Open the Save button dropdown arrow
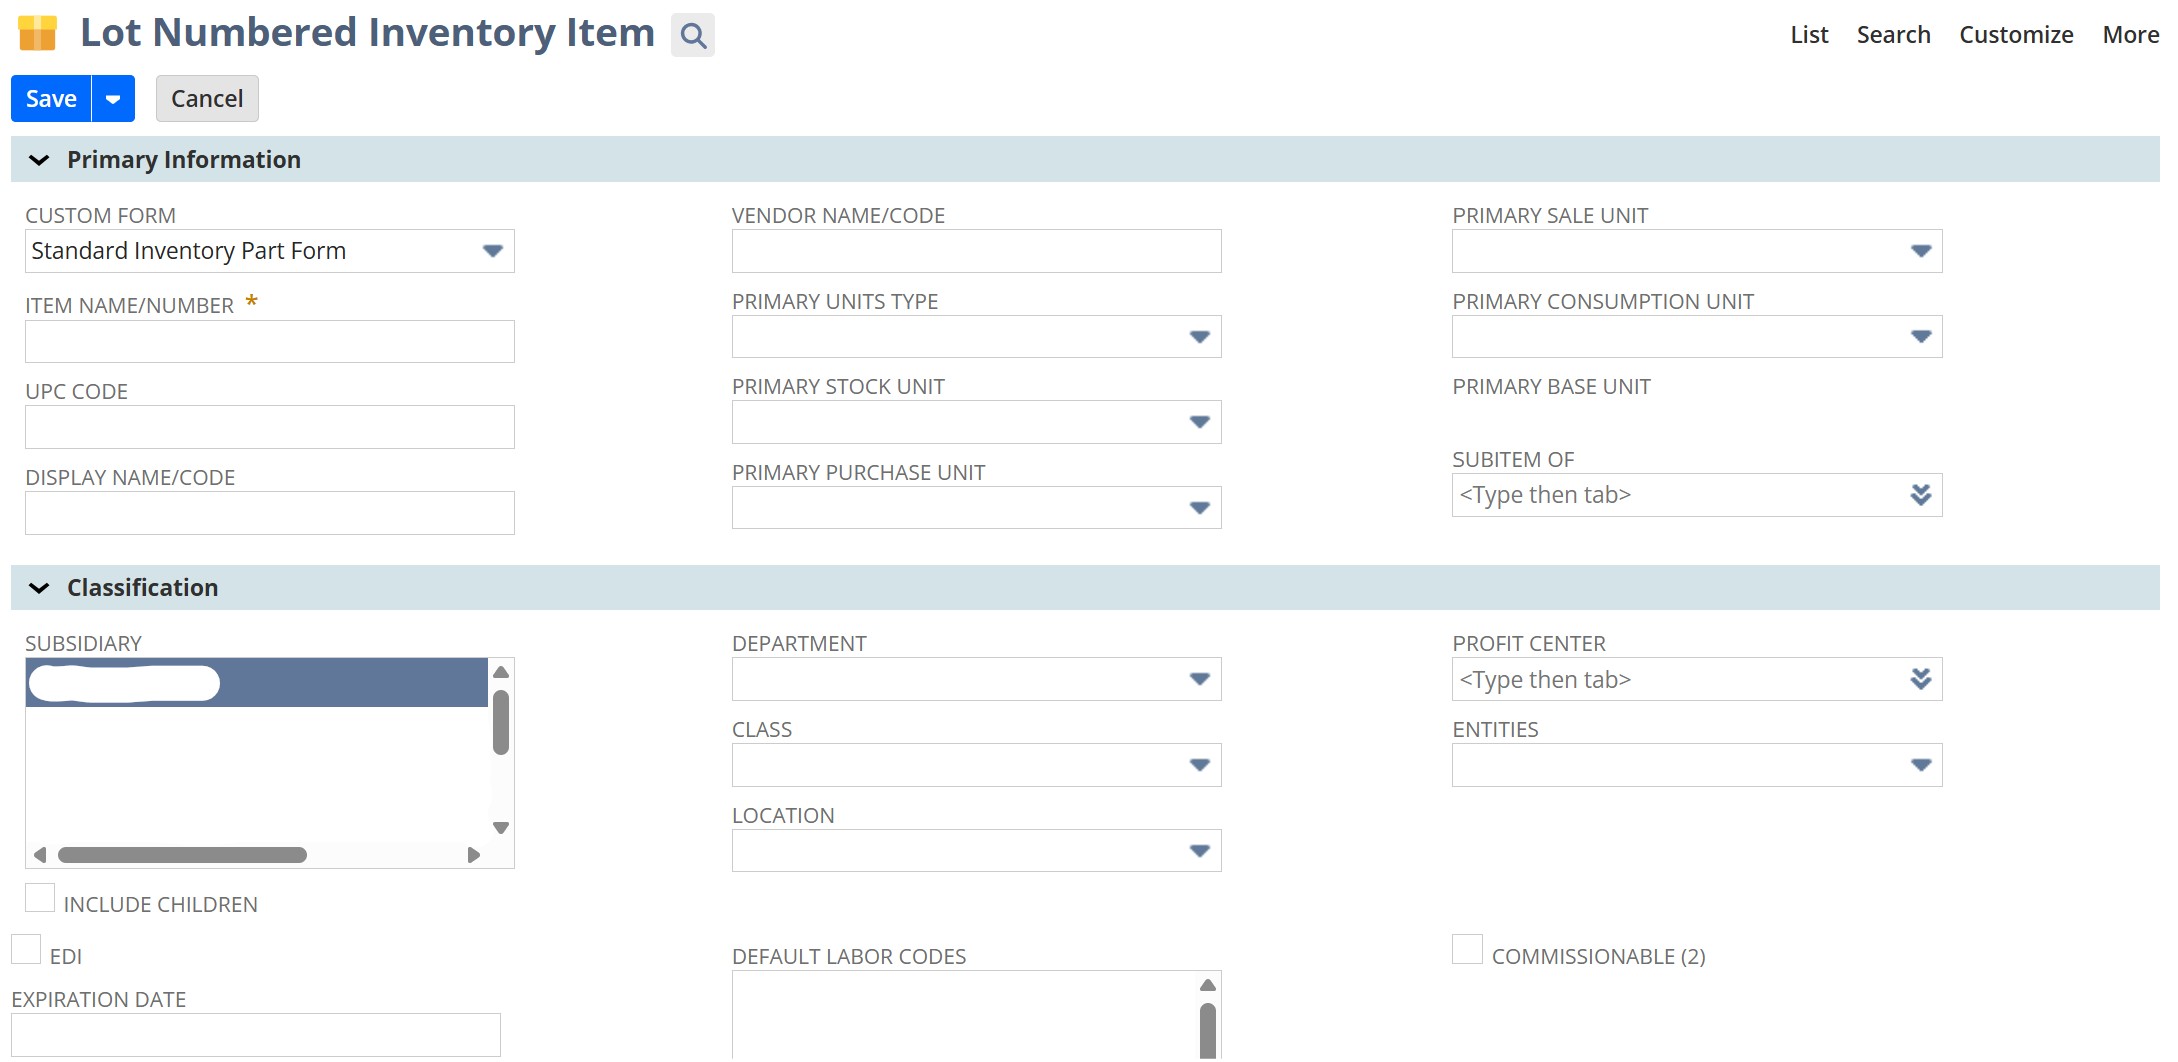The width and height of the screenshot is (2178, 1062). tap(113, 99)
